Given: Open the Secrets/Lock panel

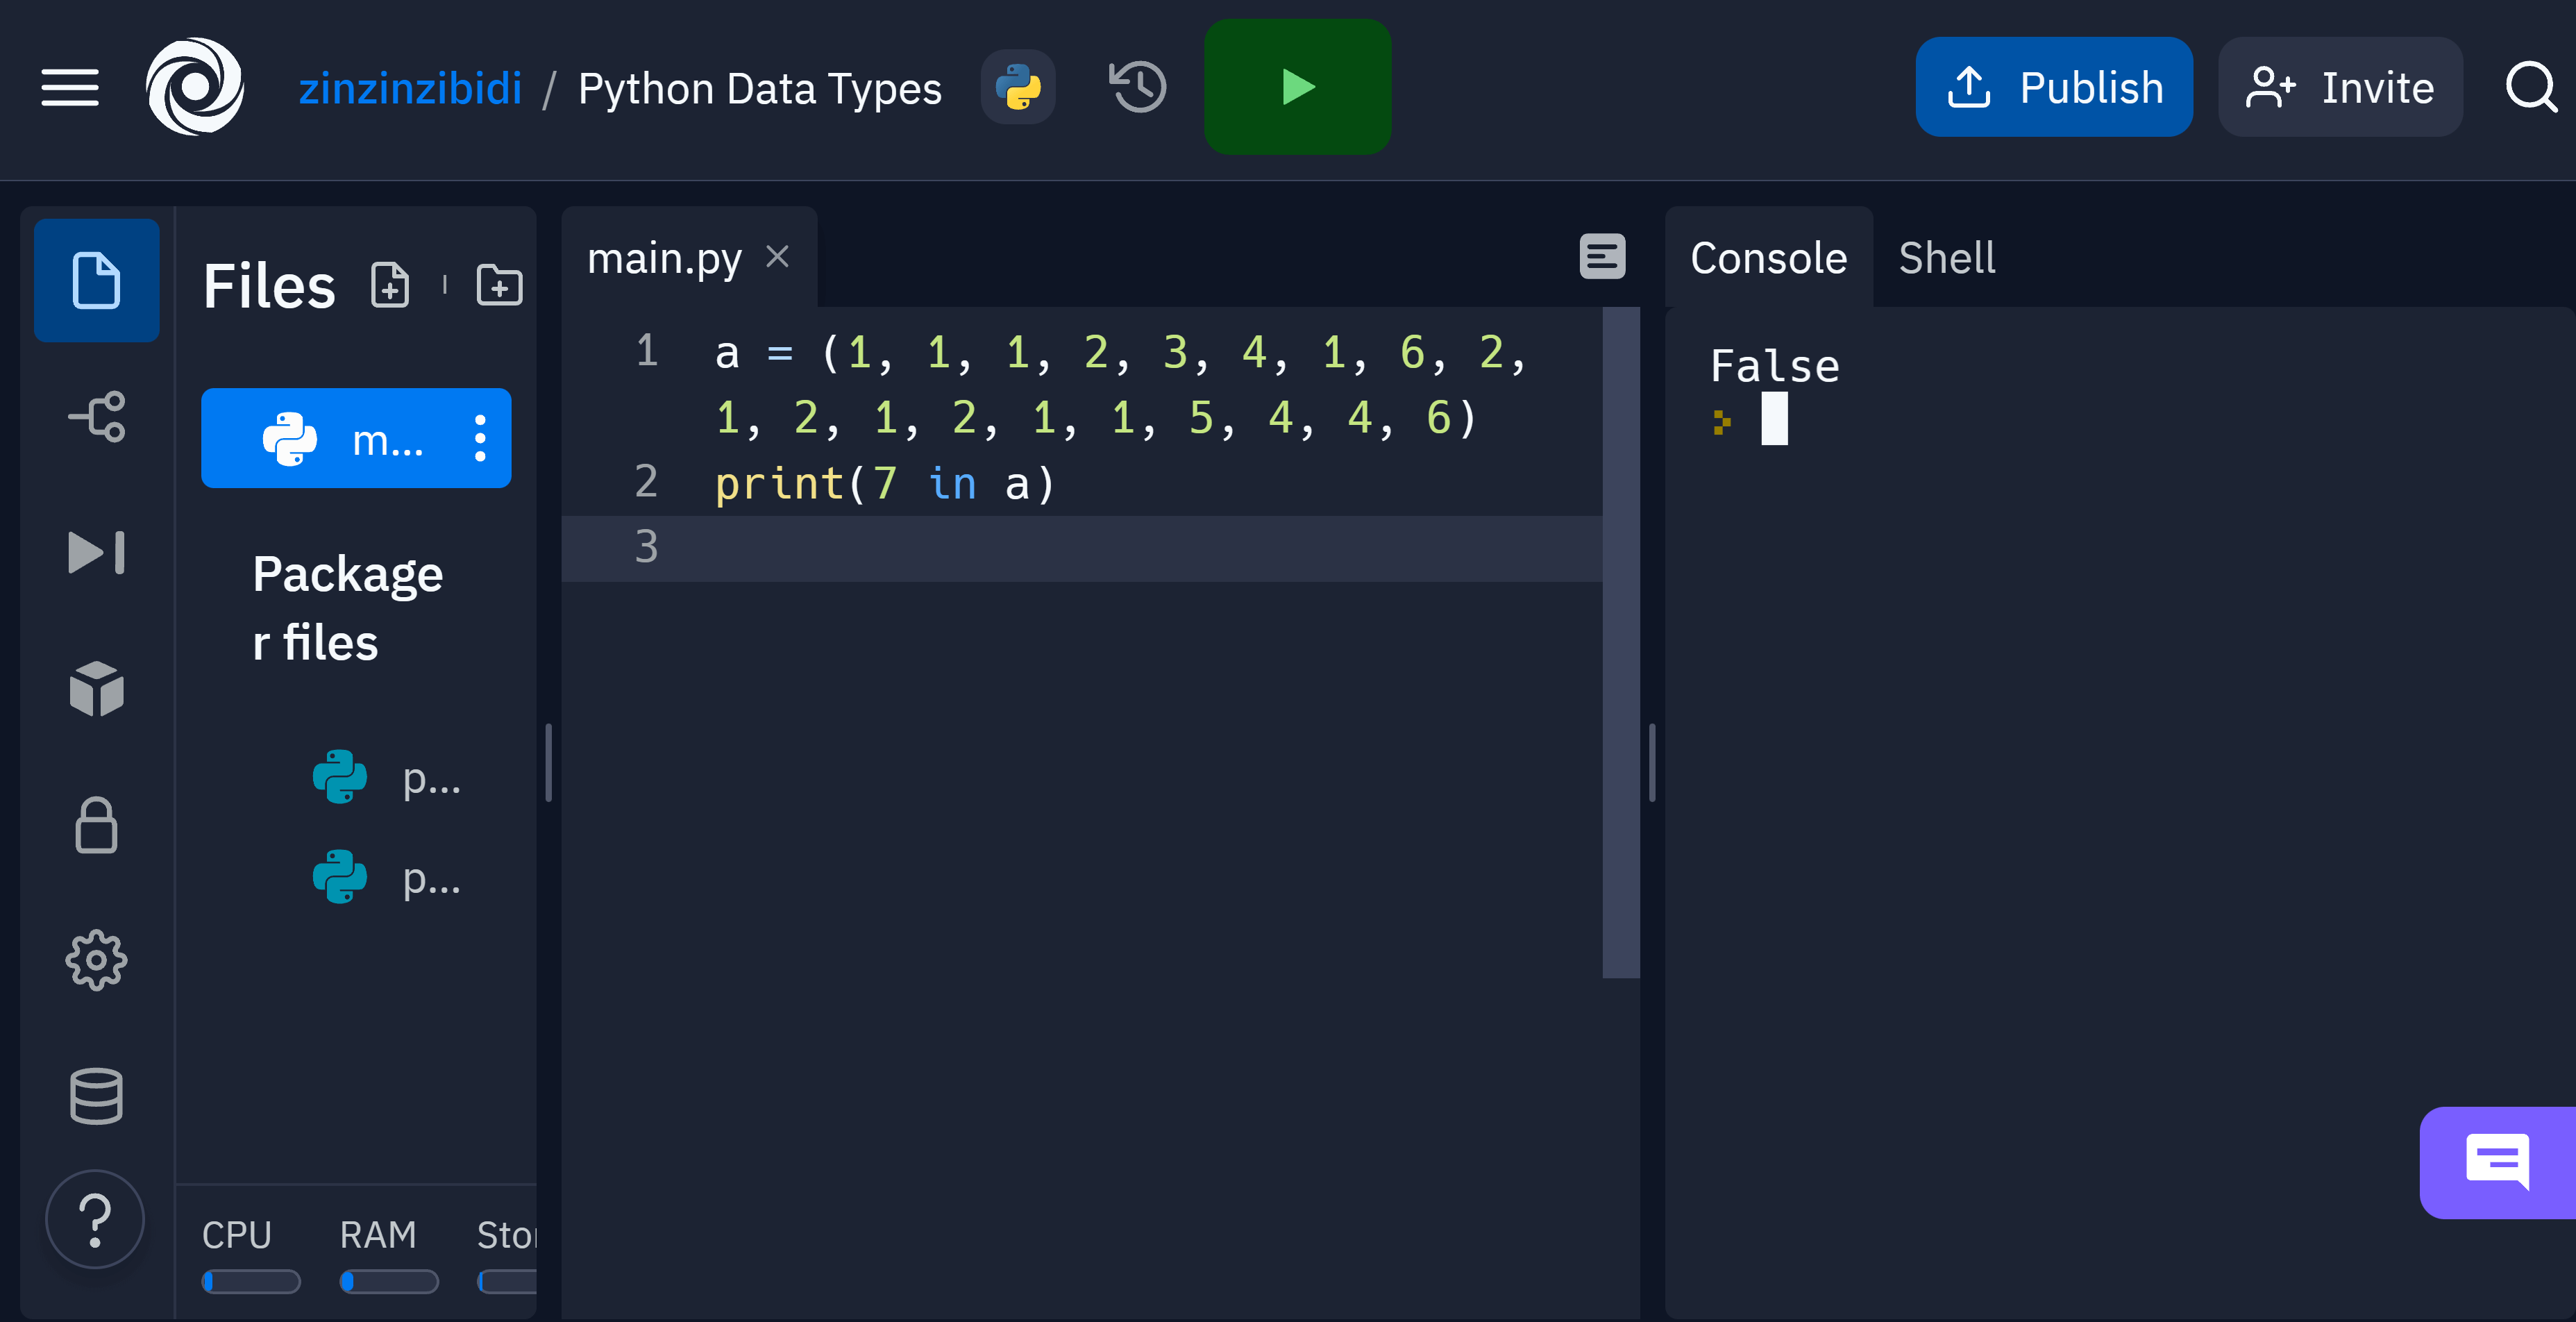Looking at the screenshot, I should pyautogui.click(x=96, y=826).
